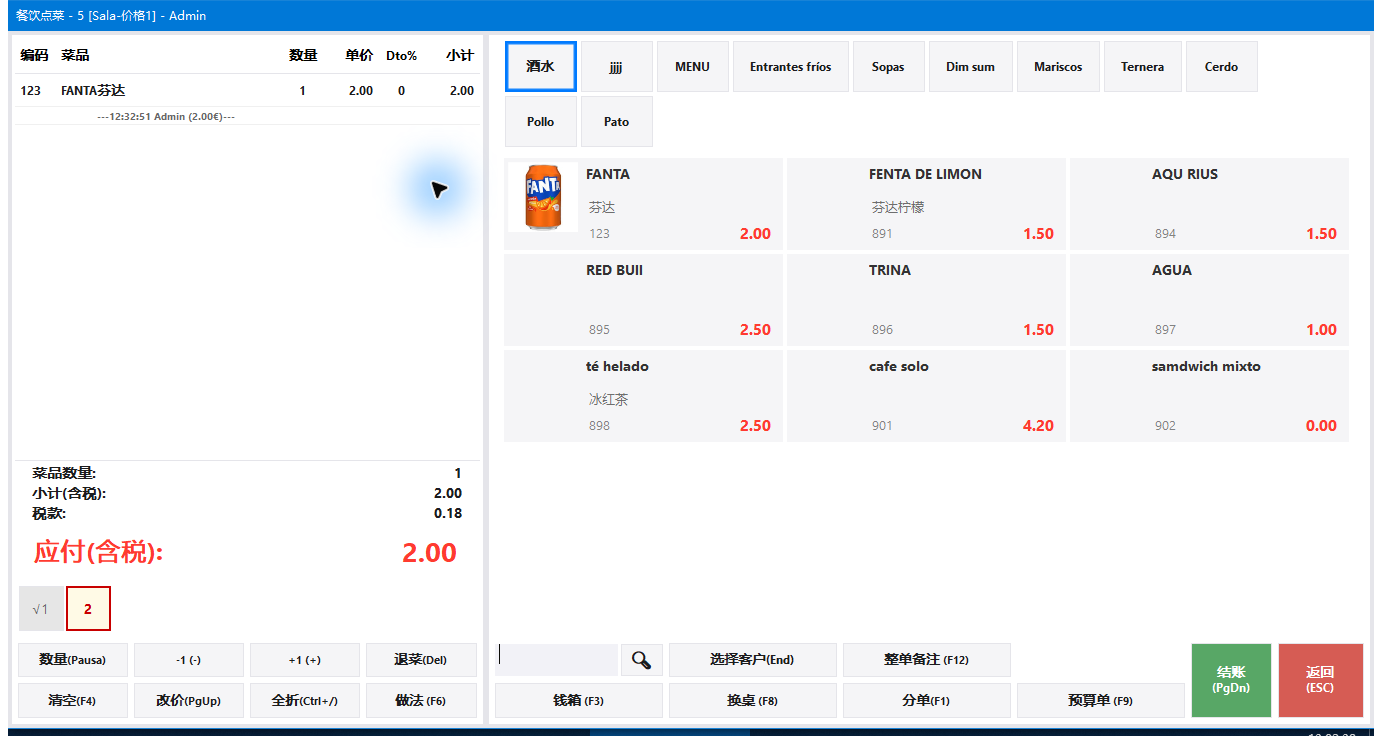Print pre-bill with 预算单 (F9)
This screenshot has height=736, width=1382.
pos(1101,701)
